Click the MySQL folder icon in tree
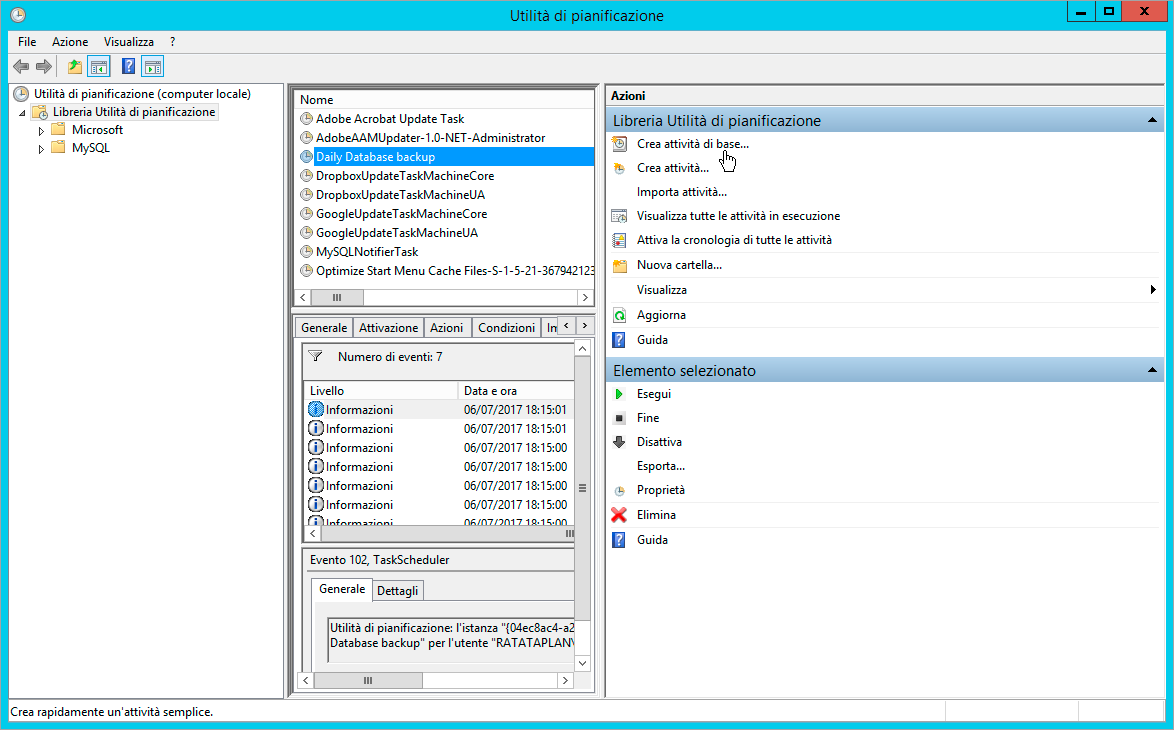 tap(58, 147)
